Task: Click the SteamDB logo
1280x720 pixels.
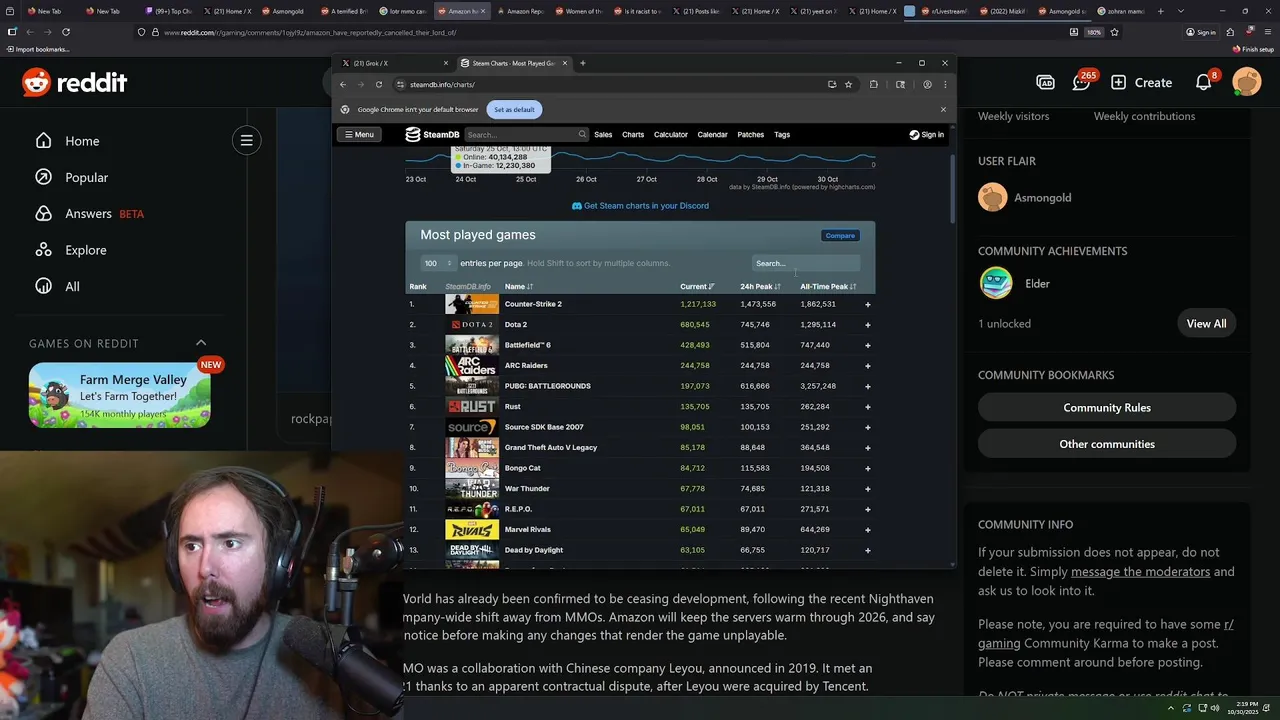Action: click(432, 134)
